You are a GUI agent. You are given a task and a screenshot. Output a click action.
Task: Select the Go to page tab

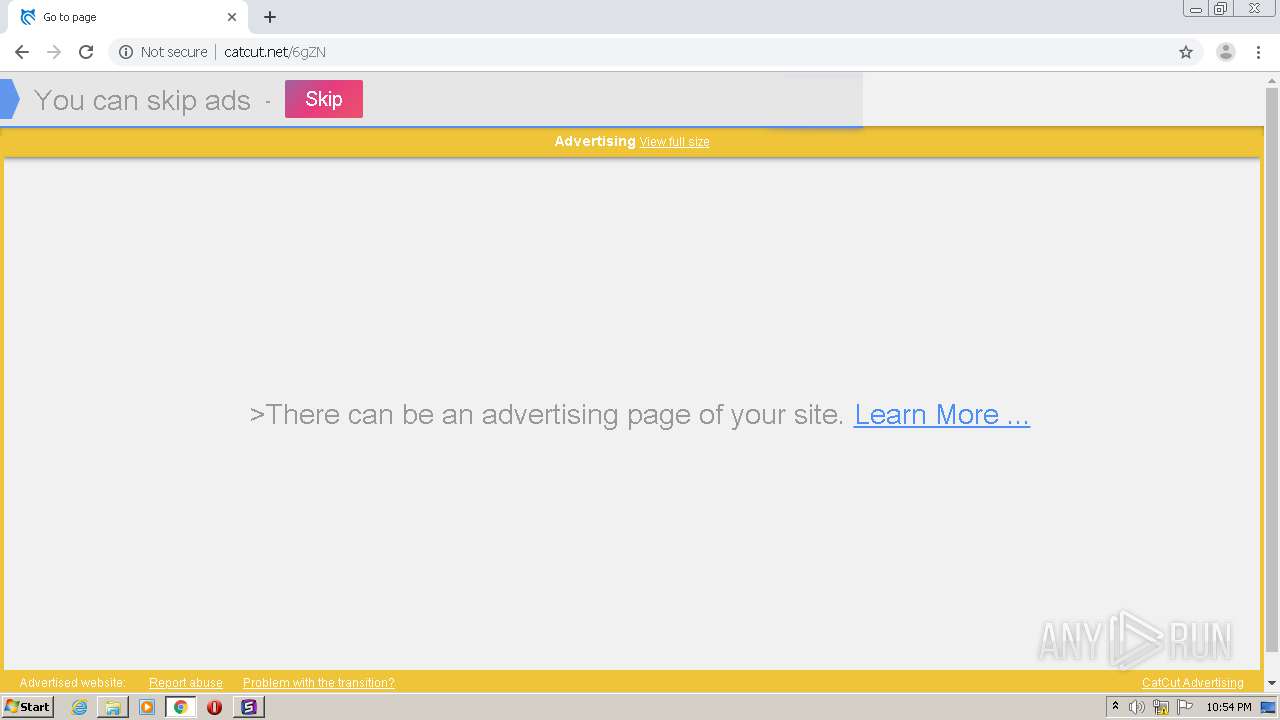click(x=128, y=17)
